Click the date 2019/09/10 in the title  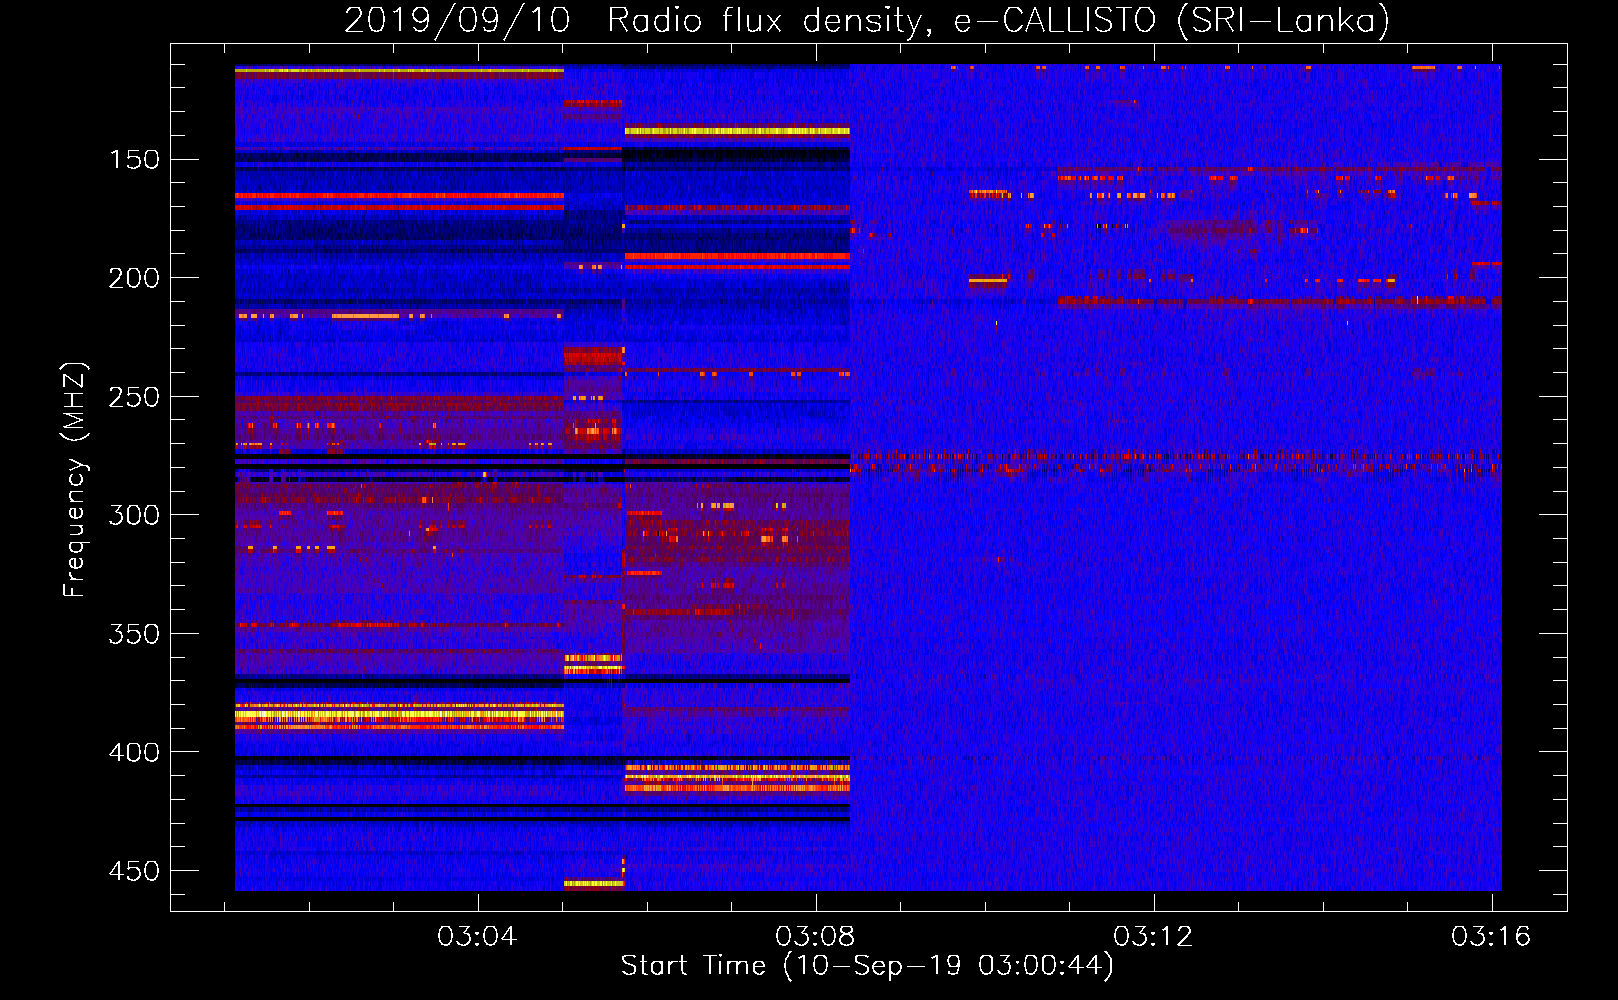point(457,20)
